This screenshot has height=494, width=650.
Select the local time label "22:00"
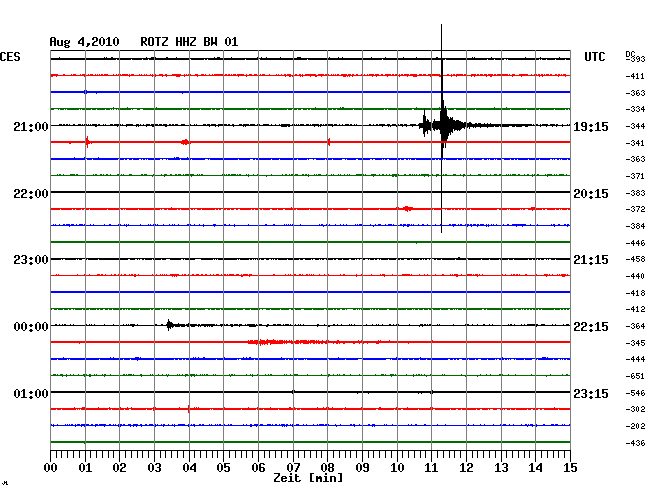[x=31, y=194]
